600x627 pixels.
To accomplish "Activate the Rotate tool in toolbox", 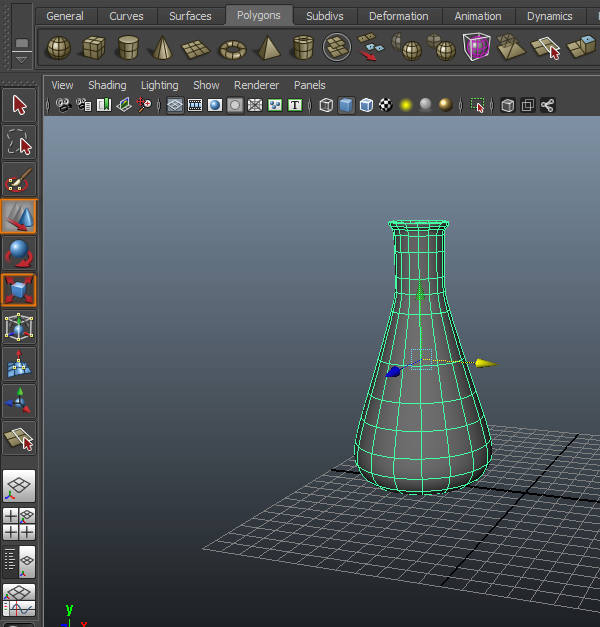I will 20,253.
